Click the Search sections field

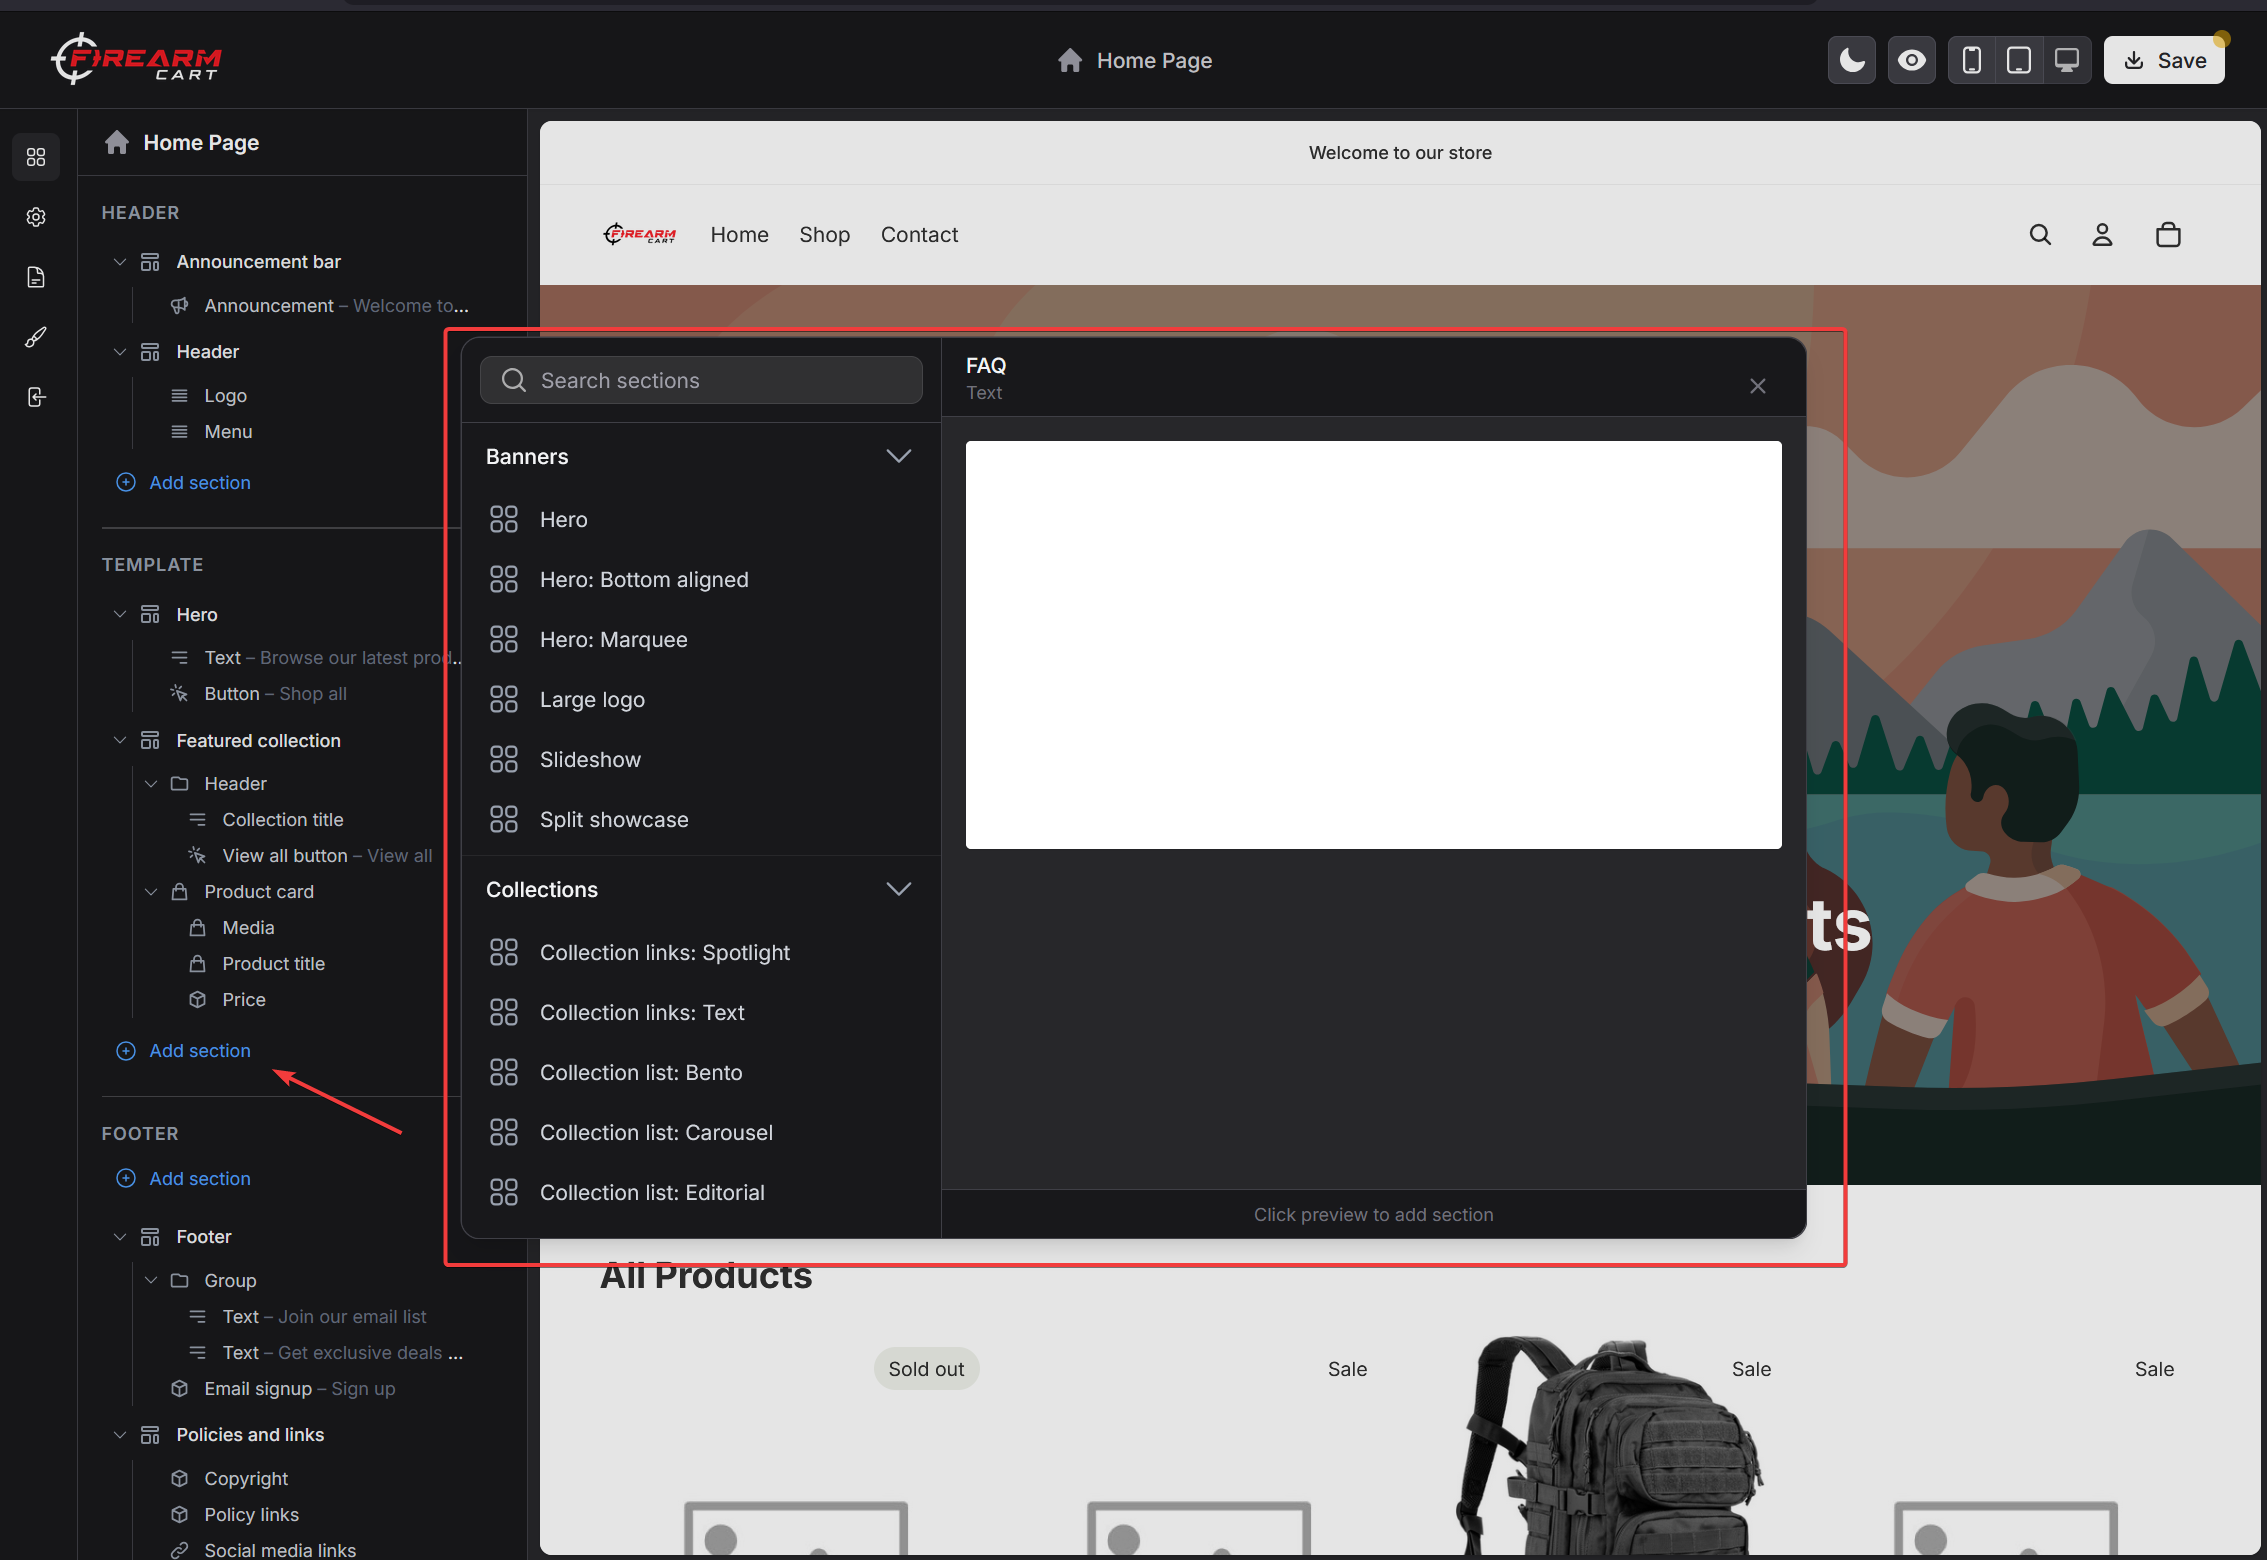coord(701,380)
